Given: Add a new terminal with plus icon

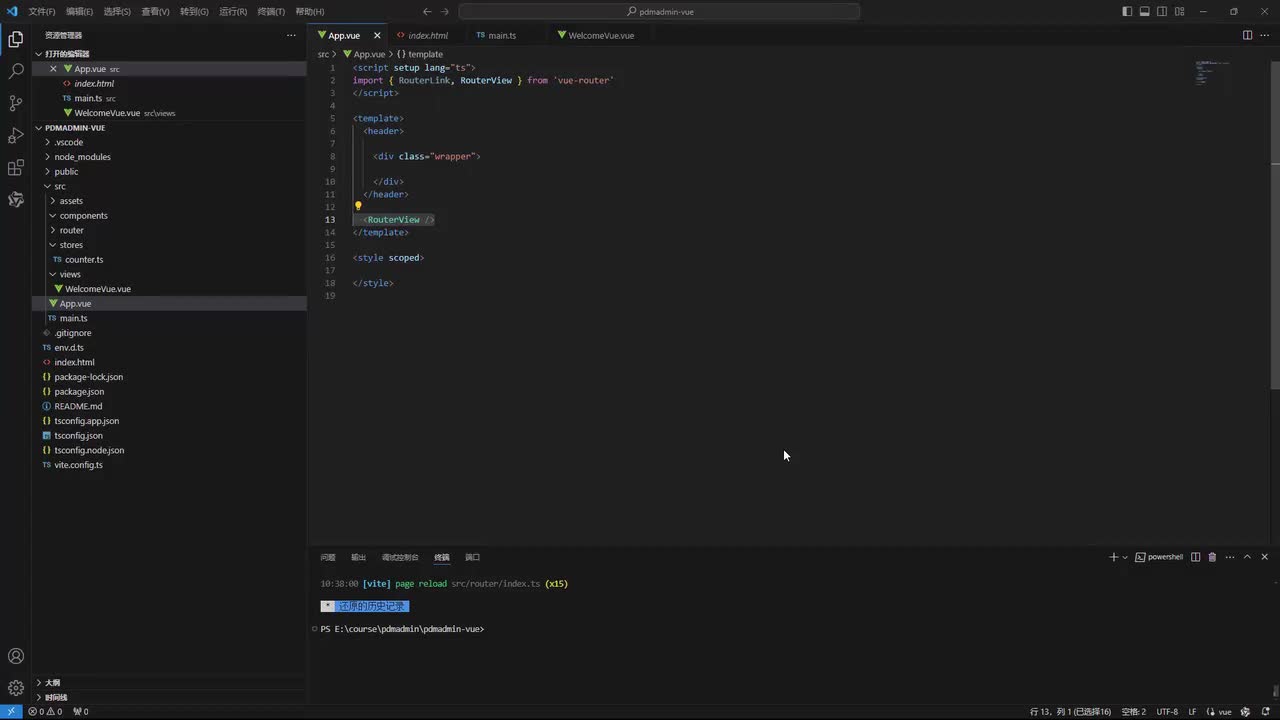Looking at the screenshot, I should tap(1114, 557).
